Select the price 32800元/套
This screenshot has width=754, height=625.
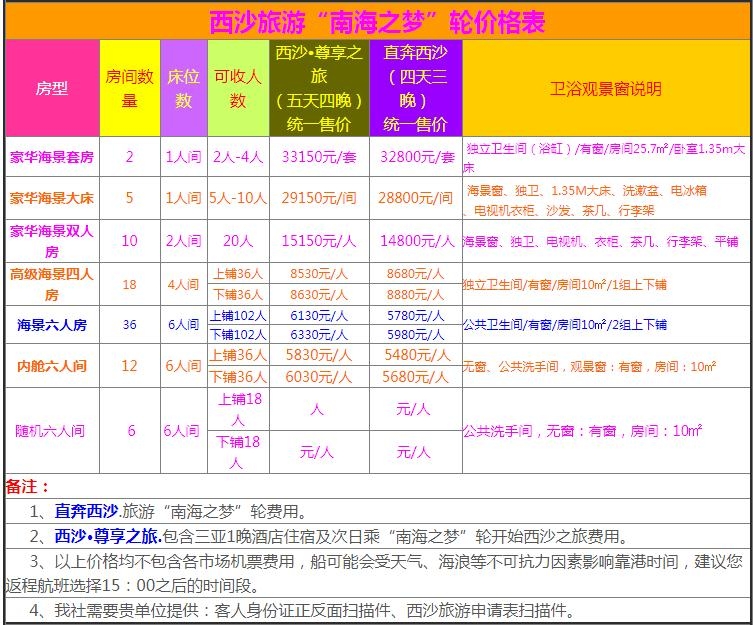pos(417,157)
